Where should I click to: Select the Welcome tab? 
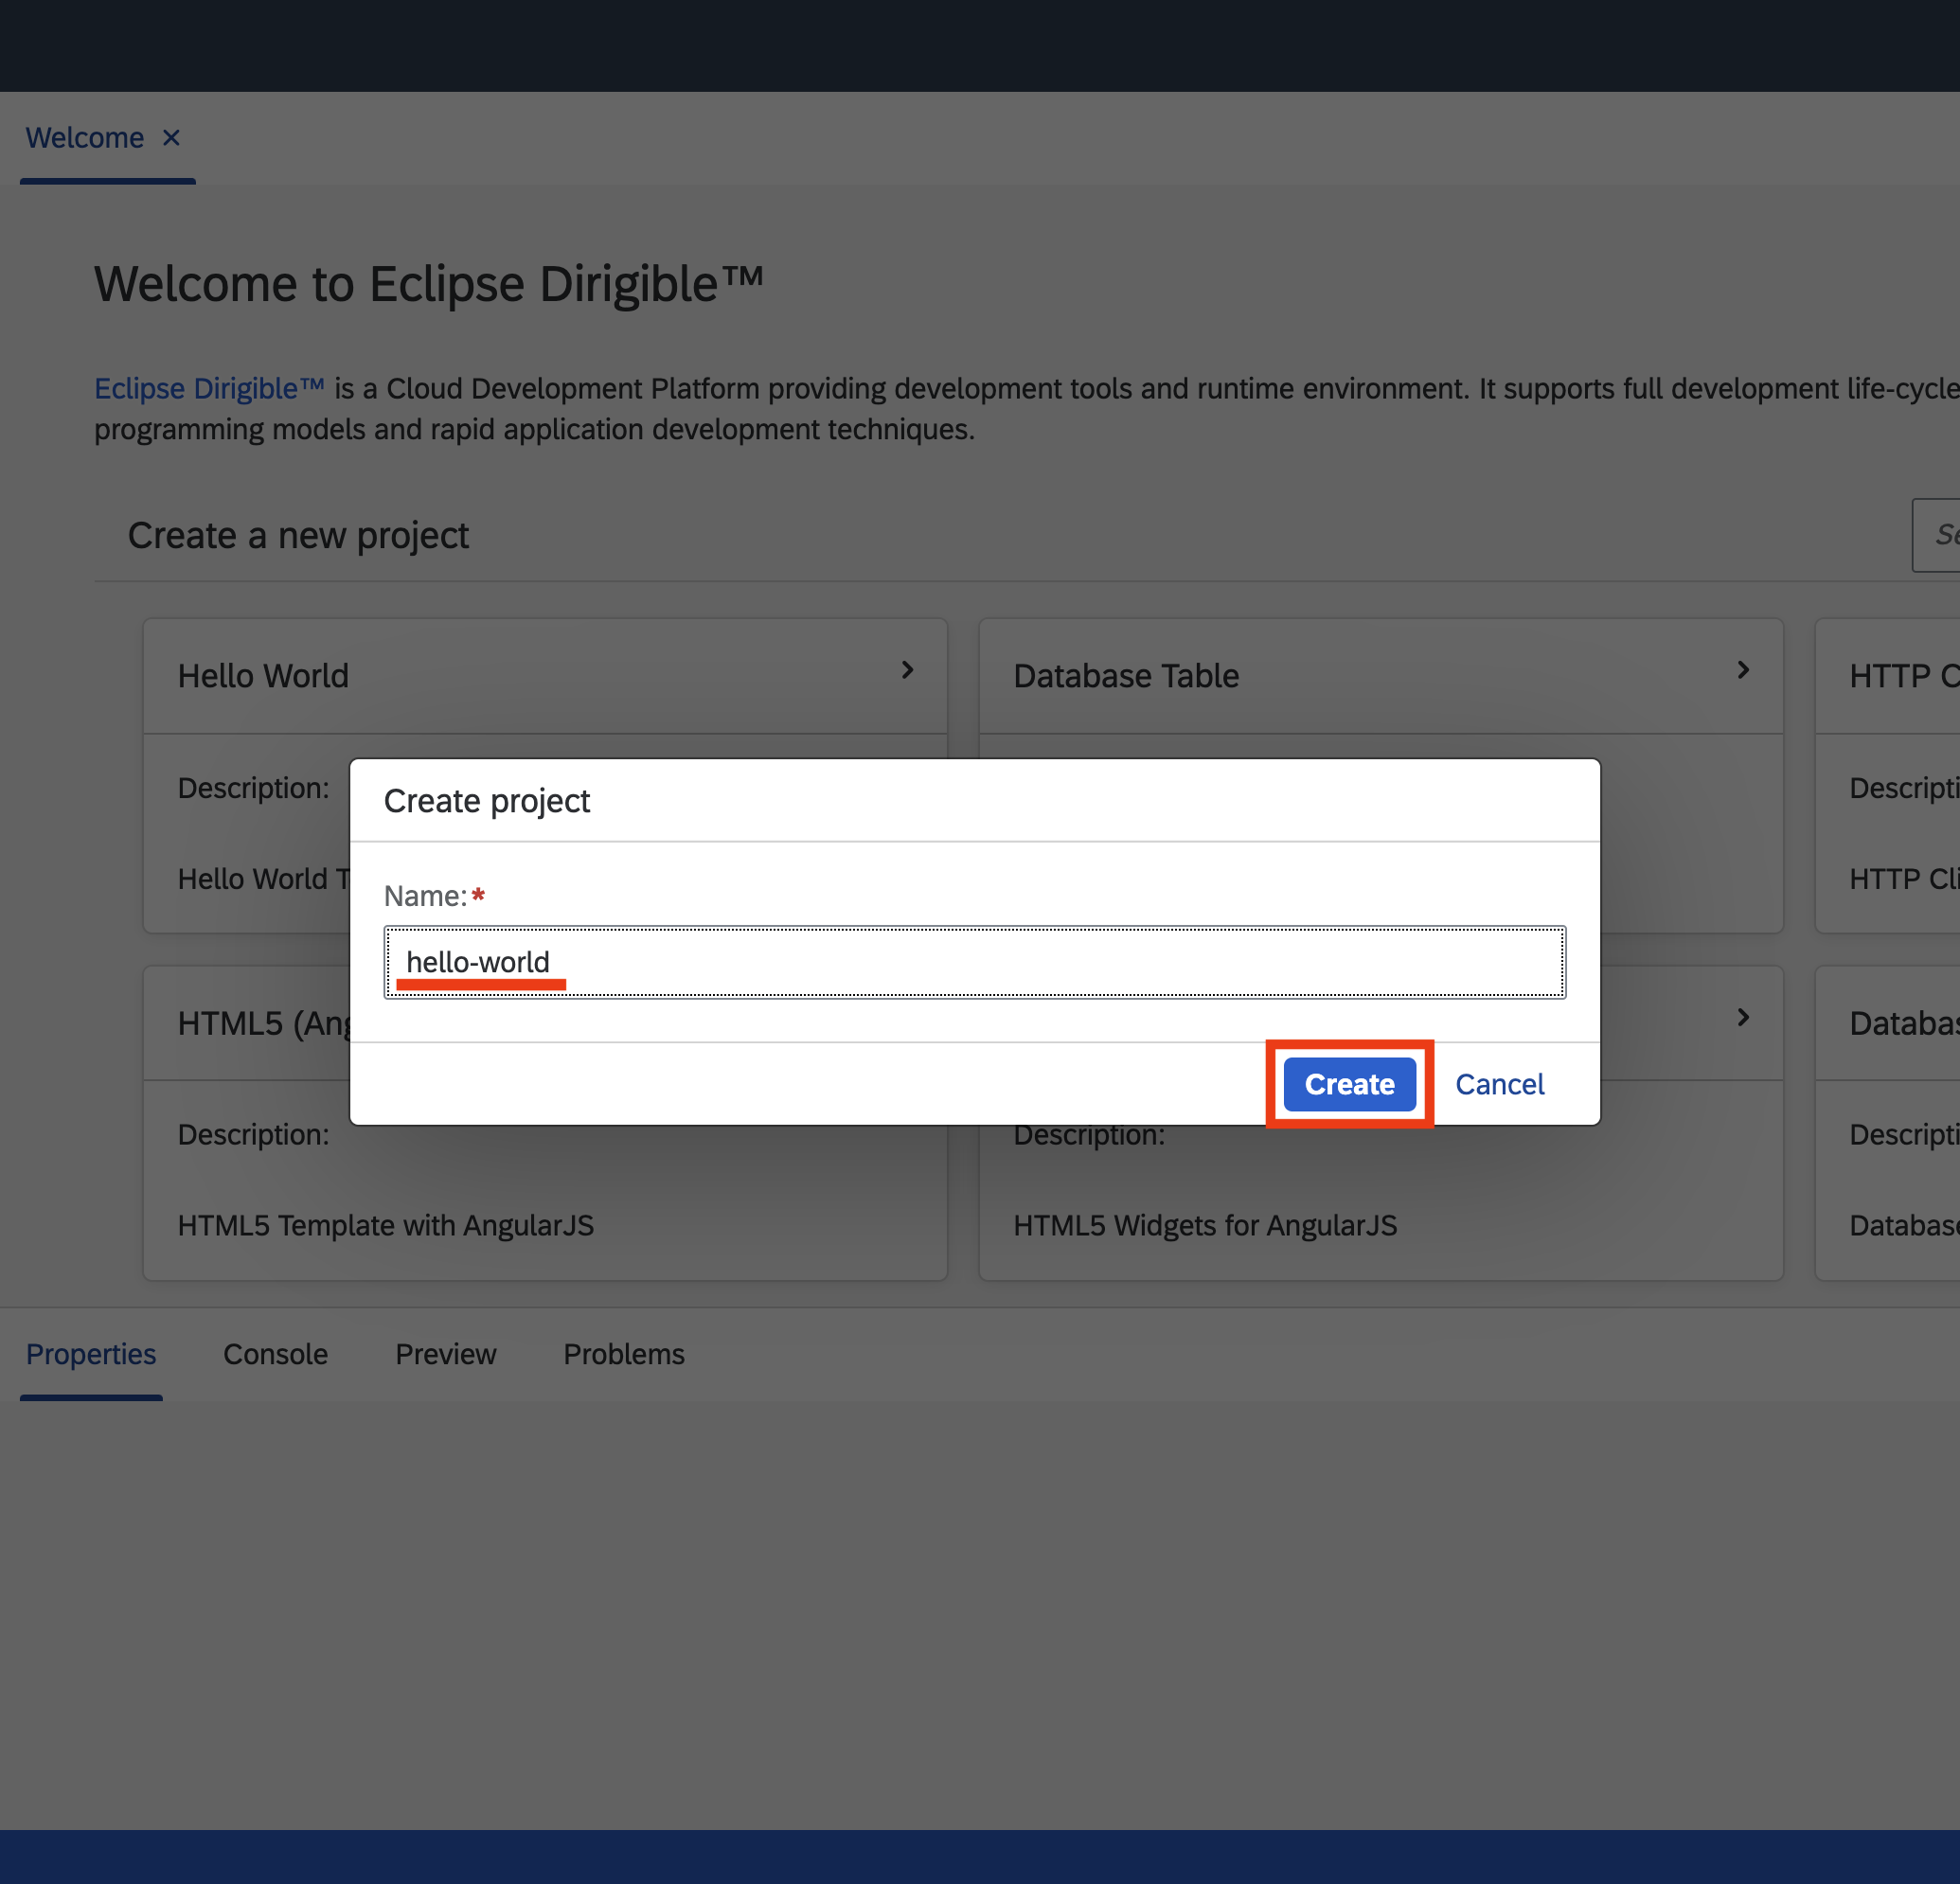(x=85, y=137)
